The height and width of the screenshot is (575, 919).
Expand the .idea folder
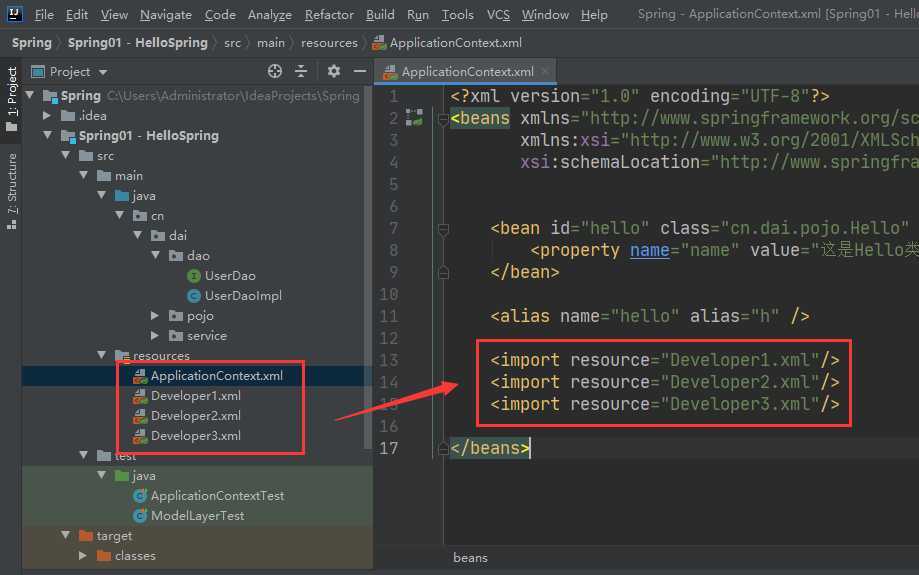point(47,115)
